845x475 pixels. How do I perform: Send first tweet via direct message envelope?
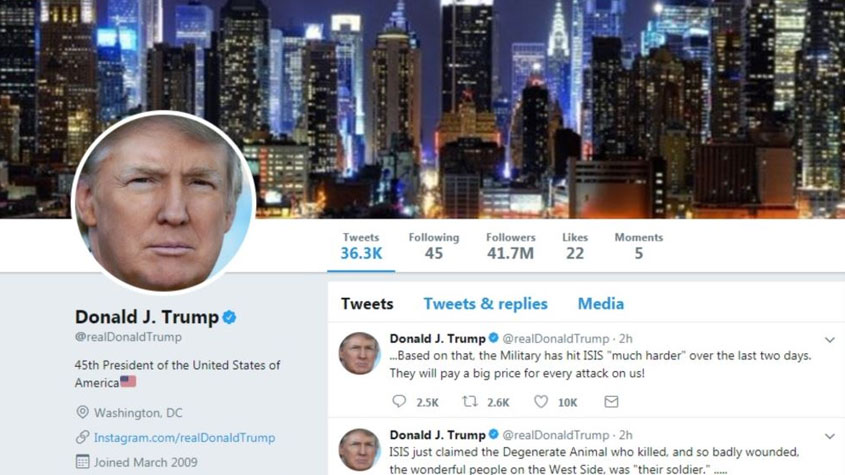pos(611,402)
